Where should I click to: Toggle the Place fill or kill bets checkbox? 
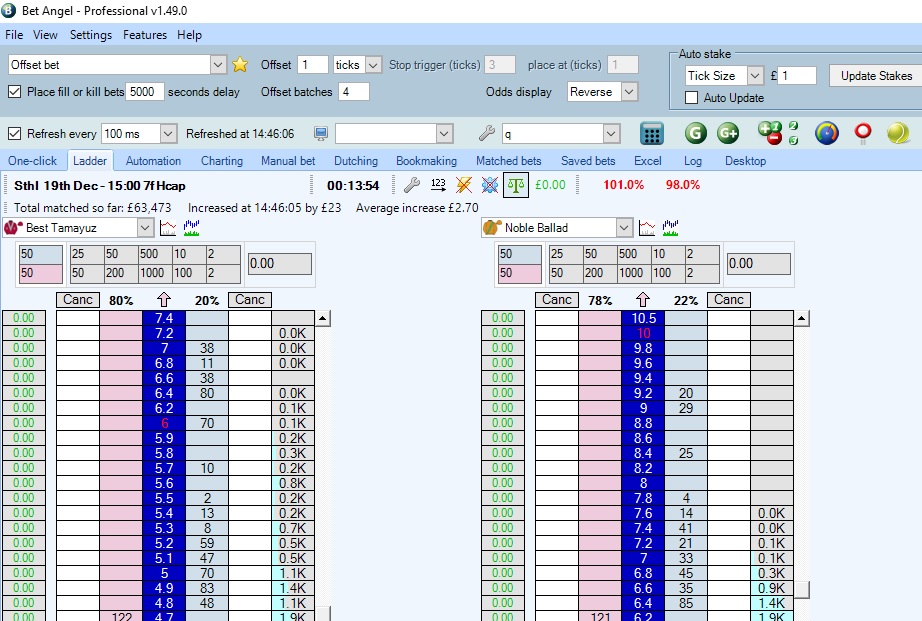[15, 92]
